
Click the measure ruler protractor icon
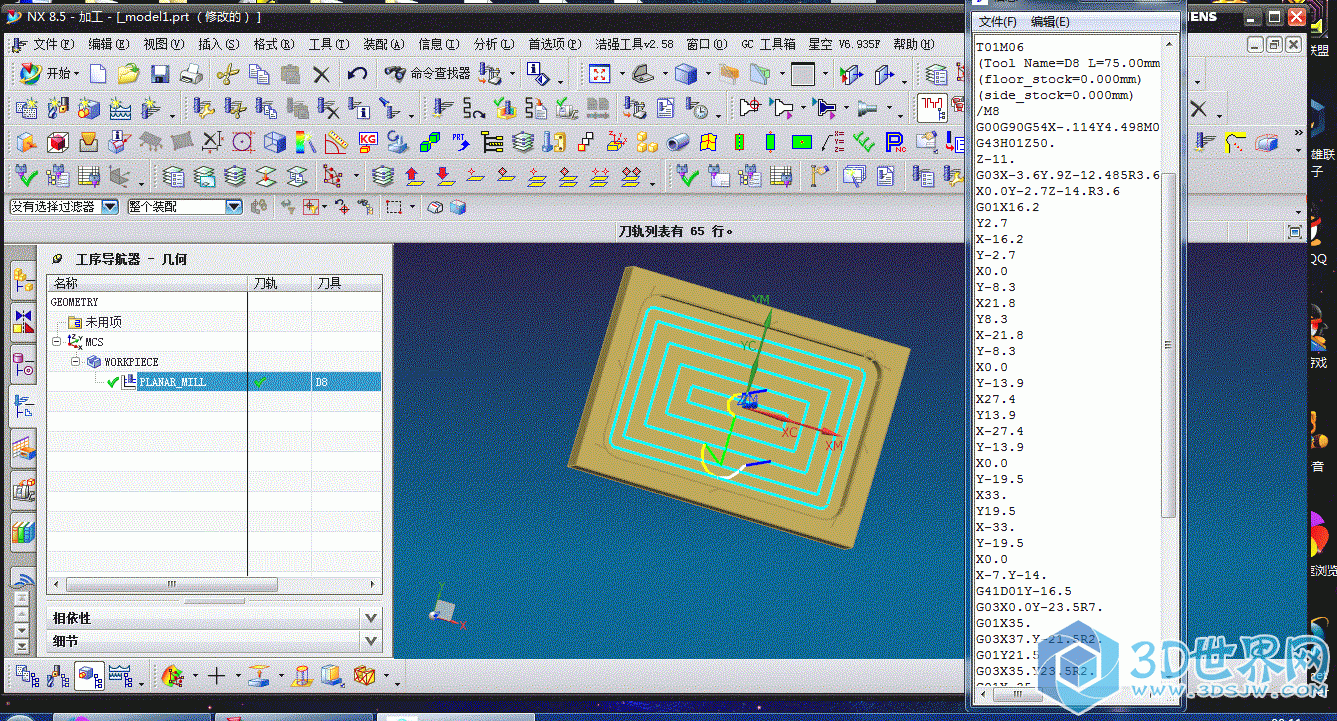(337, 142)
